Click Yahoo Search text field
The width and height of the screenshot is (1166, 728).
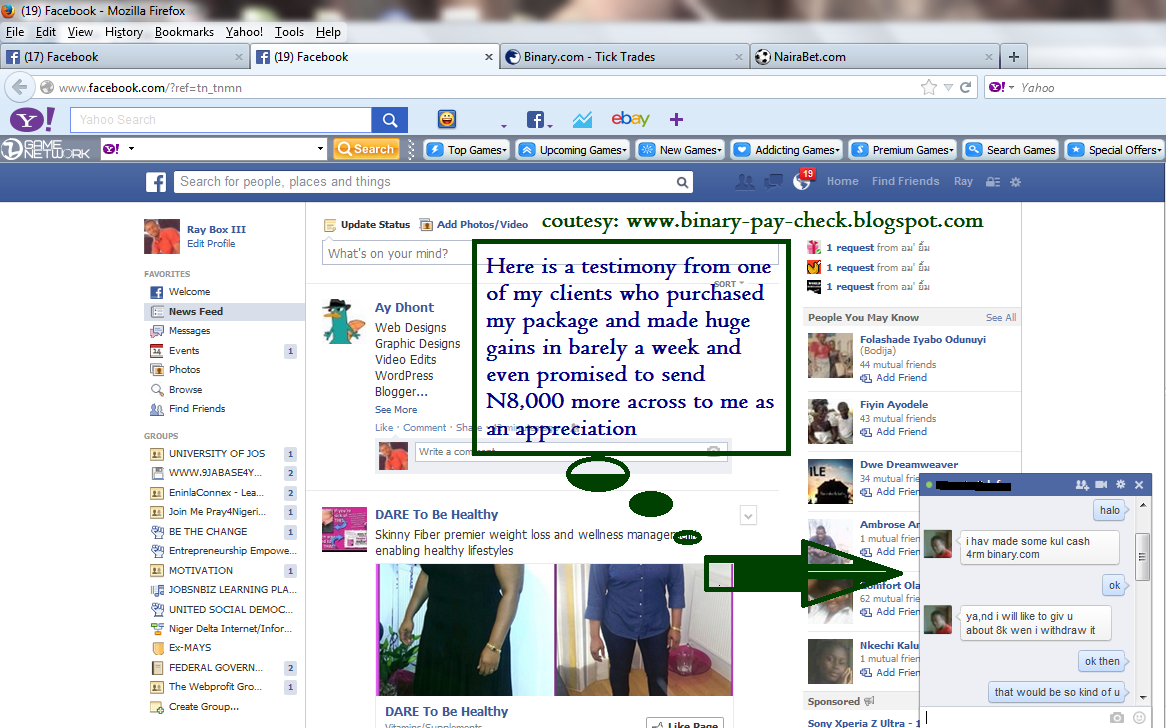221,120
